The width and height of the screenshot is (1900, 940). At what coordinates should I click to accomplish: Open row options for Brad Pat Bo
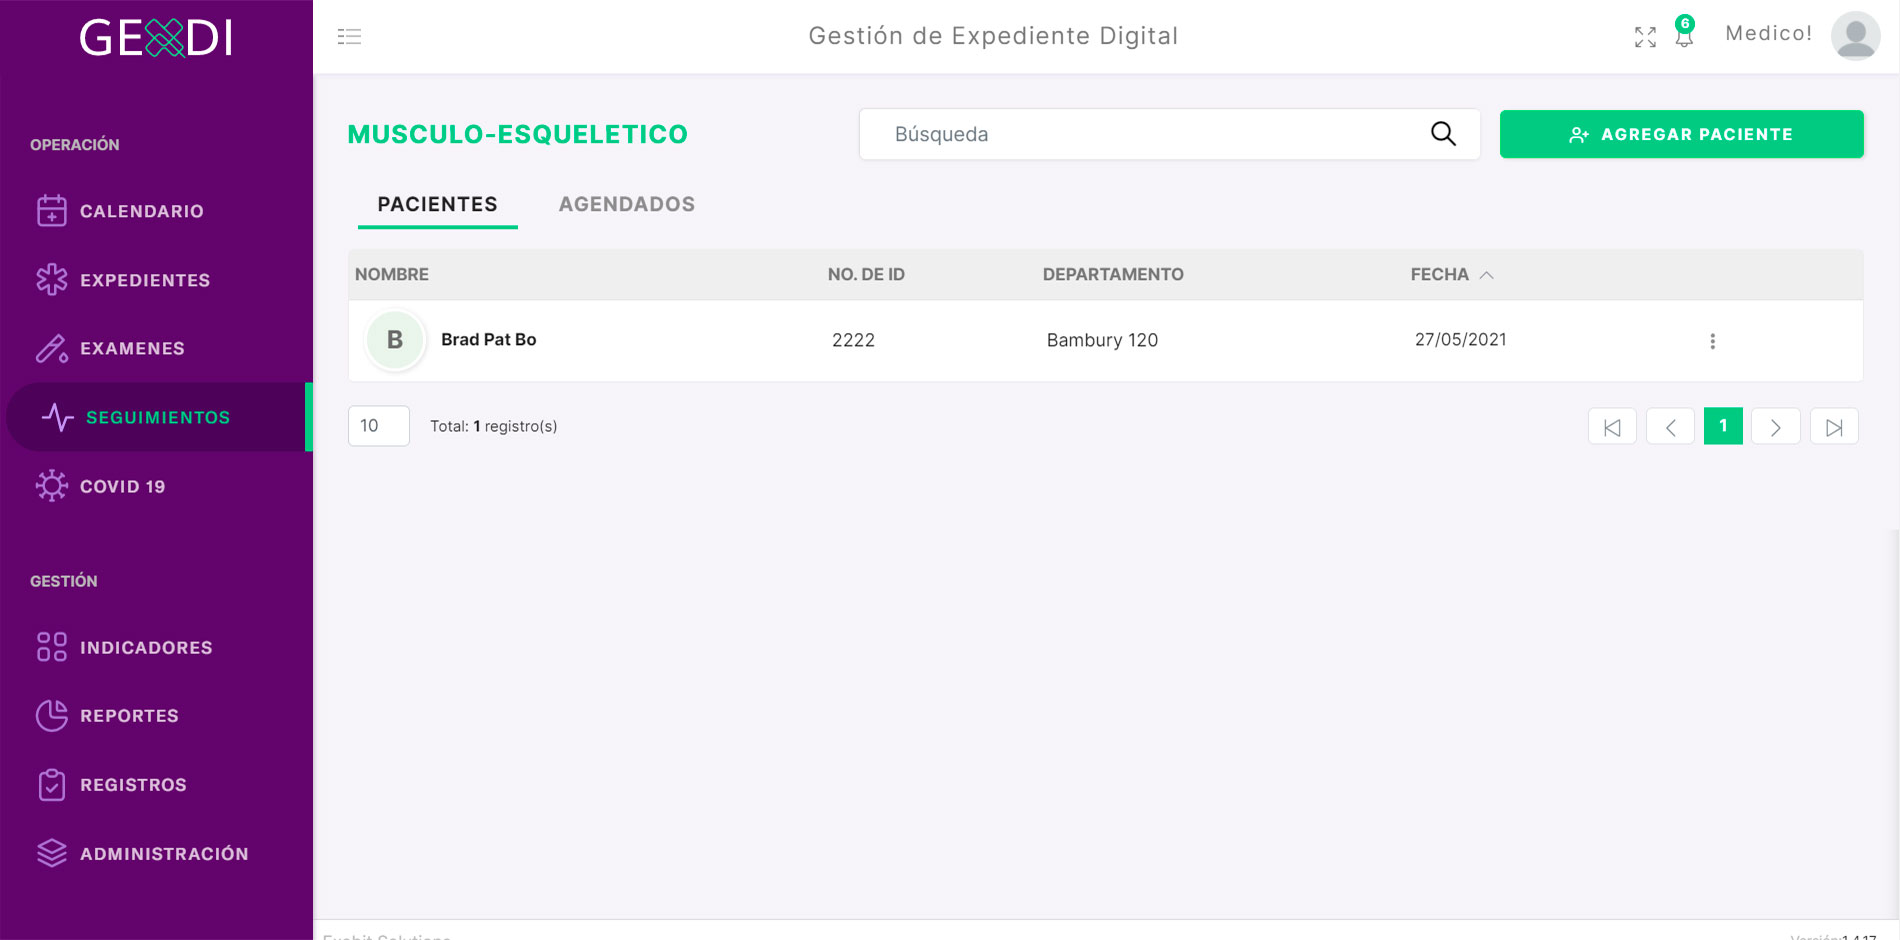point(1712,341)
